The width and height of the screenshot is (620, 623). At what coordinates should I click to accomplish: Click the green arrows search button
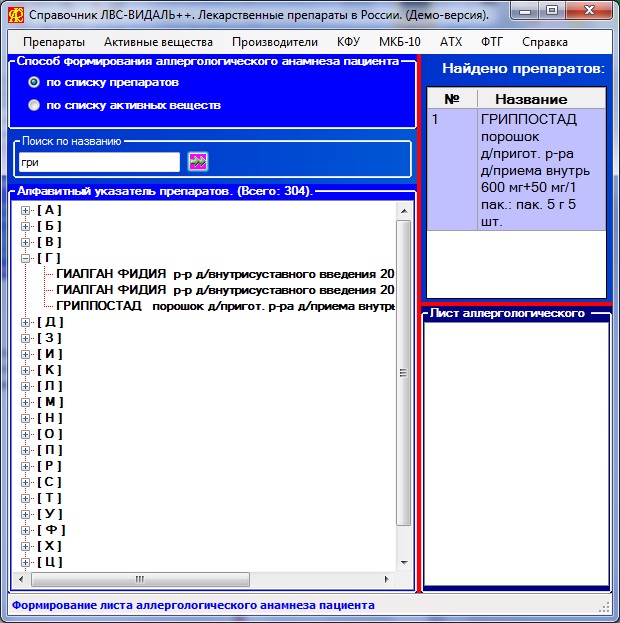[198, 162]
